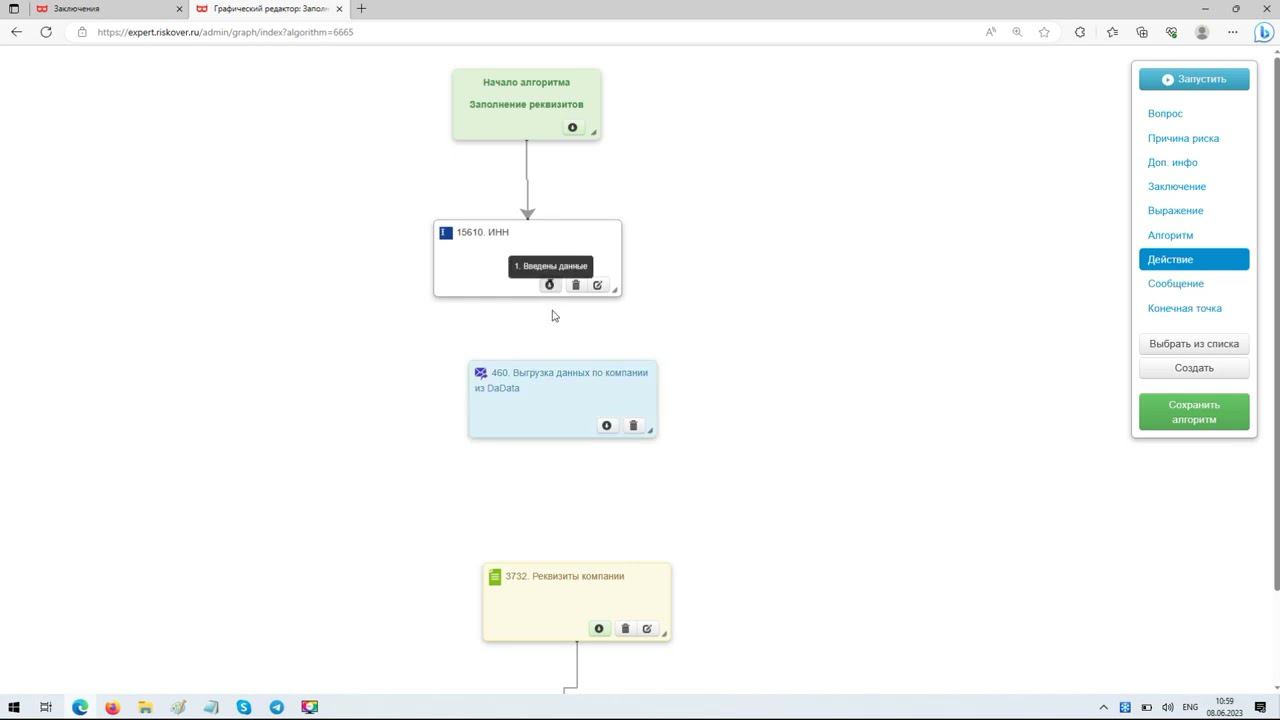Click output connector on DaData action node
The width and height of the screenshot is (1280, 720).
coord(606,425)
